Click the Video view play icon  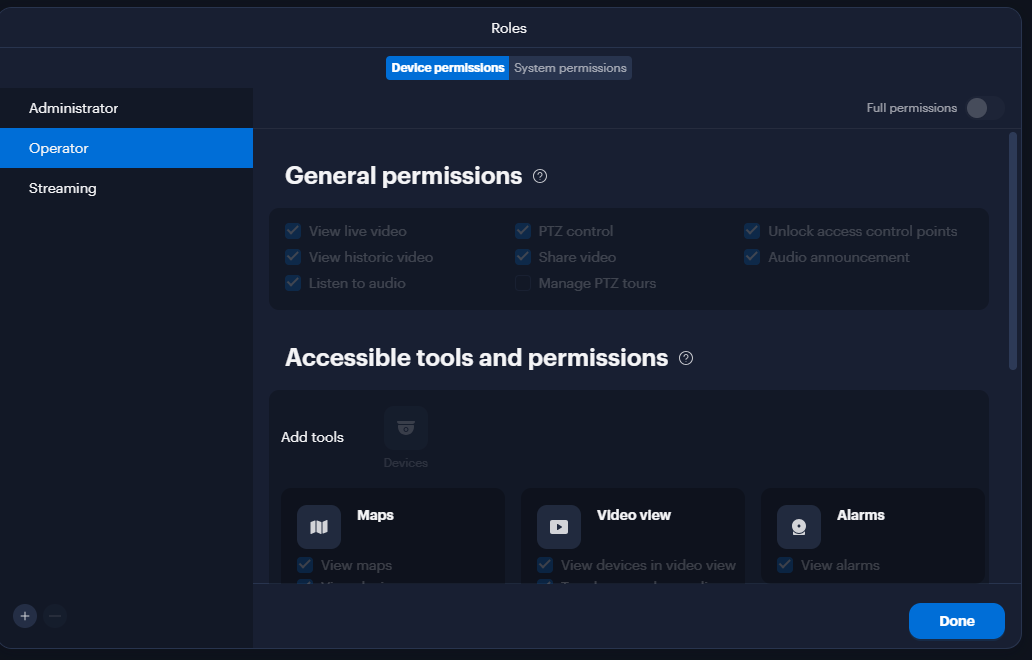tap(559, 527)
